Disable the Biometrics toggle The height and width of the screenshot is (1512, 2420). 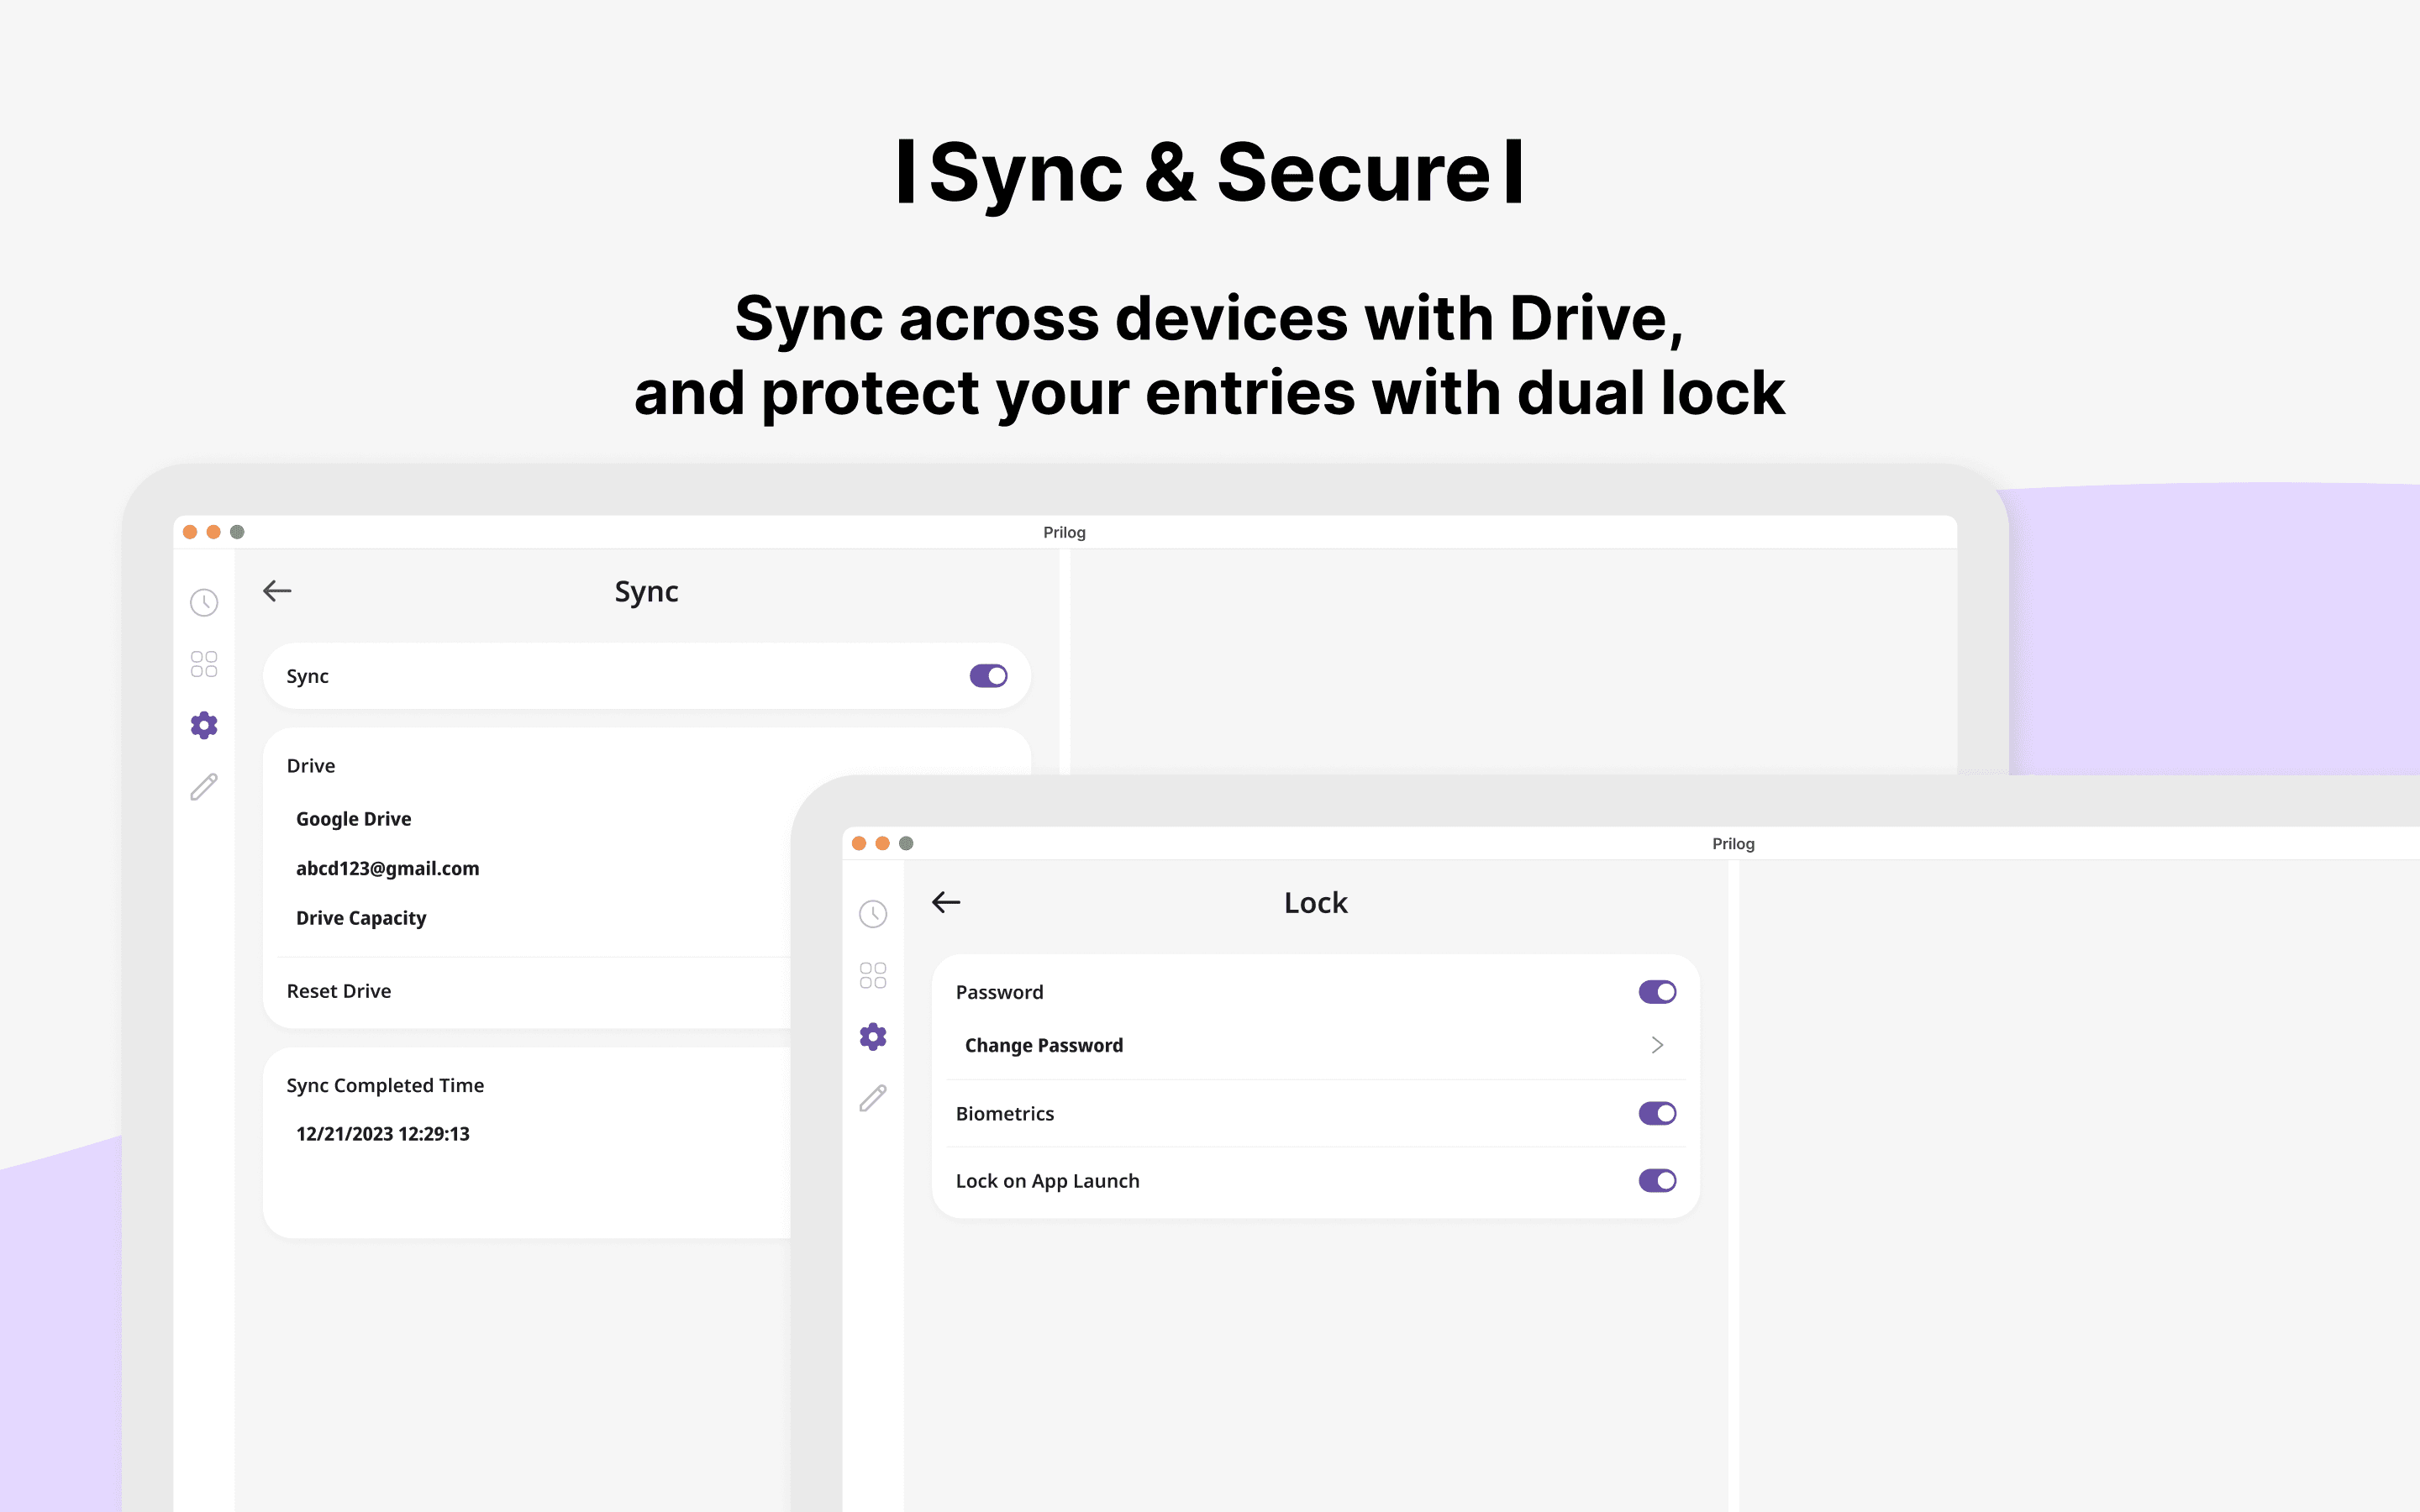[1657, 1113]
